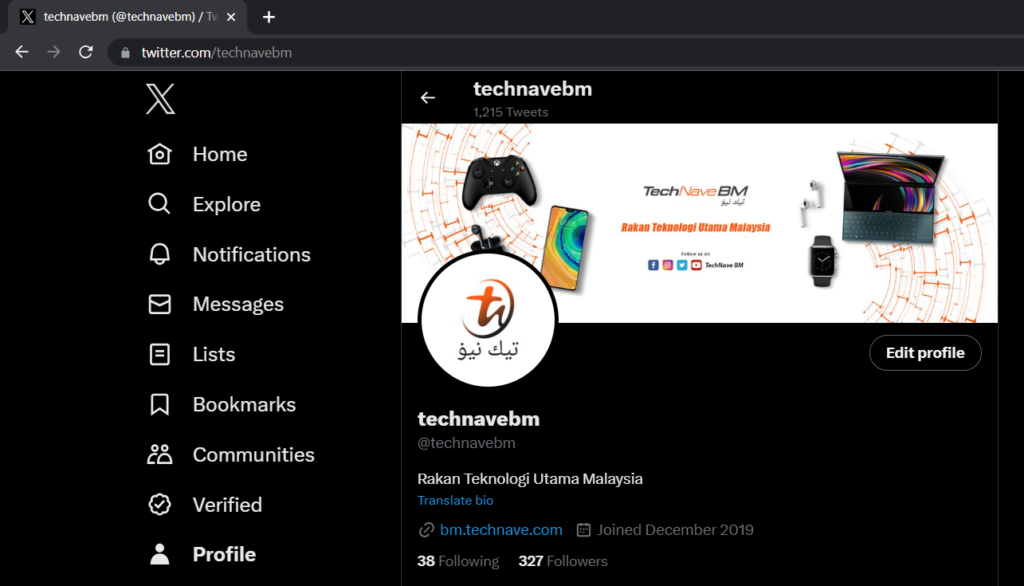1024x586 pixels.
Task: Click the browser back navigation arrow
Action: (21, 52)
